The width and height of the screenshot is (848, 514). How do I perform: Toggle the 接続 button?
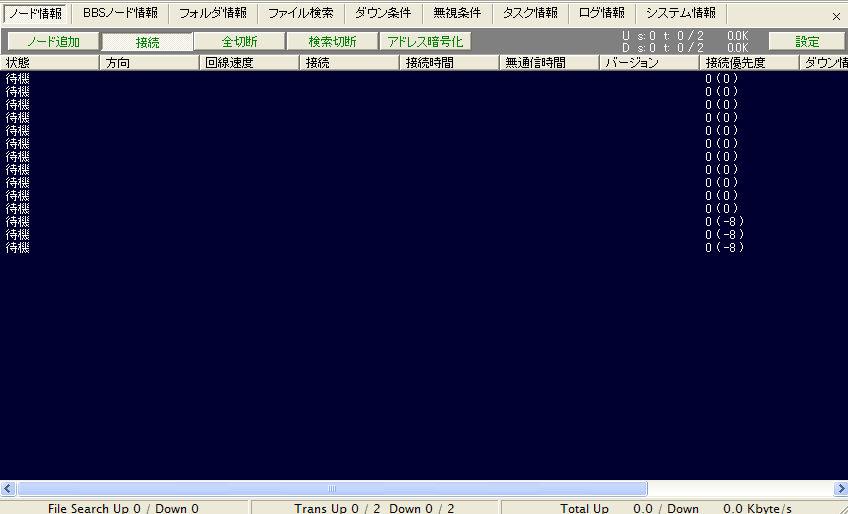pyautogui.click(x=147, y=42)
